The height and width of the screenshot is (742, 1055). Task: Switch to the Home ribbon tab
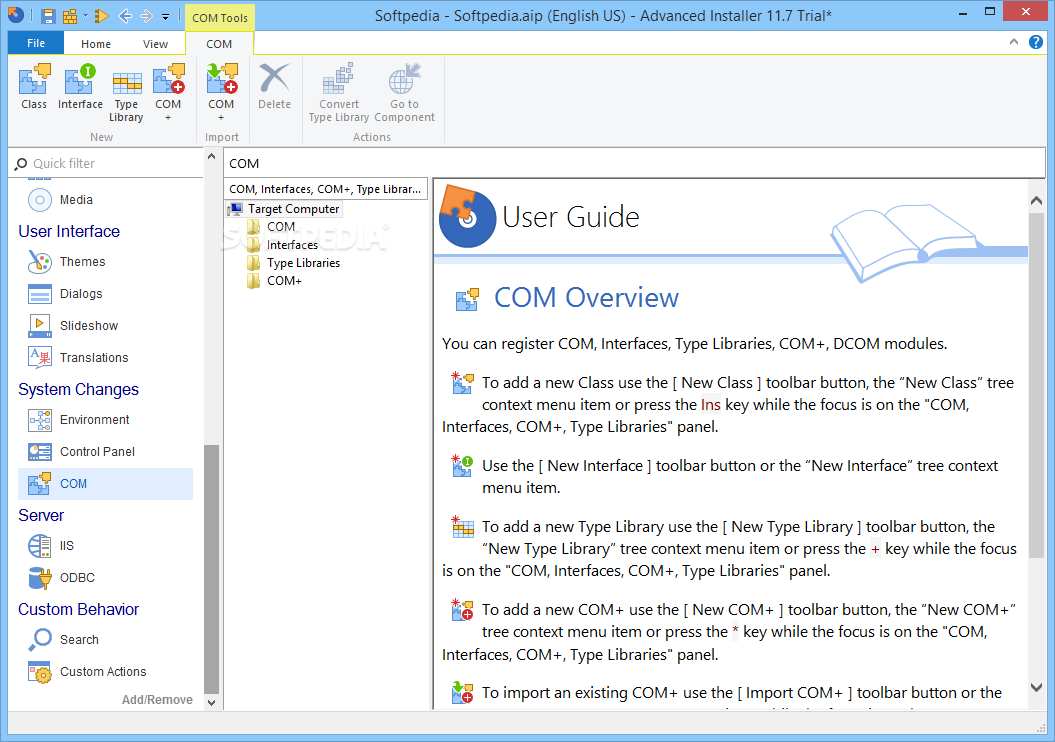pyautogui.click(x=96, y=44)
